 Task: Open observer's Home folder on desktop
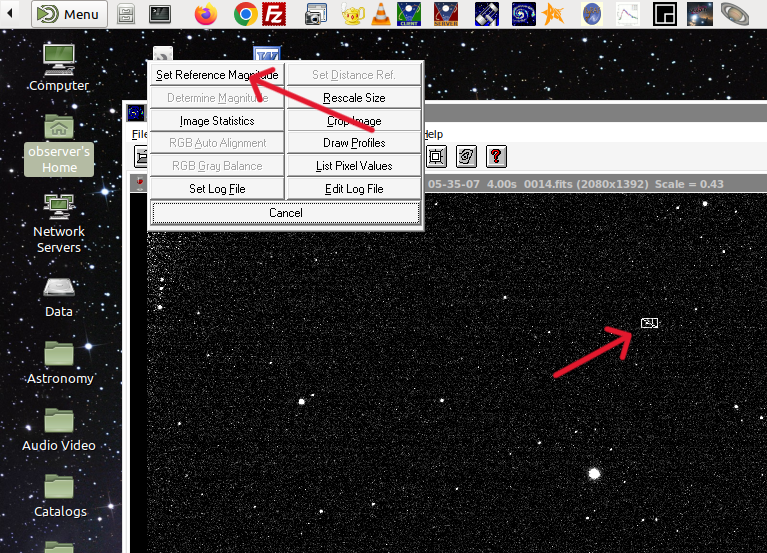tap(59, 145)
